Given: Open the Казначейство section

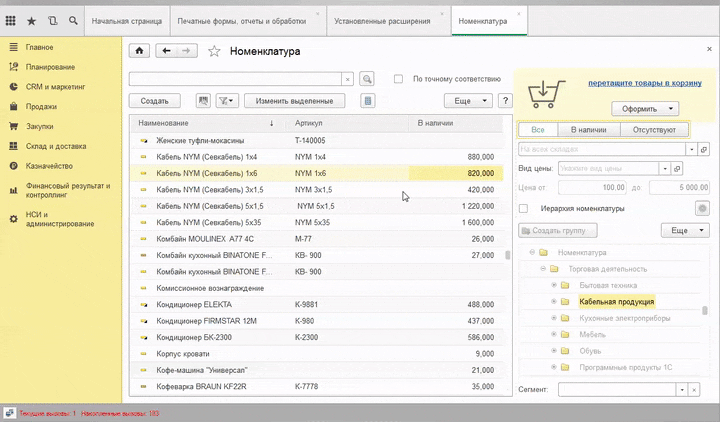Looking at the screenshot, I should click(49, 166).
